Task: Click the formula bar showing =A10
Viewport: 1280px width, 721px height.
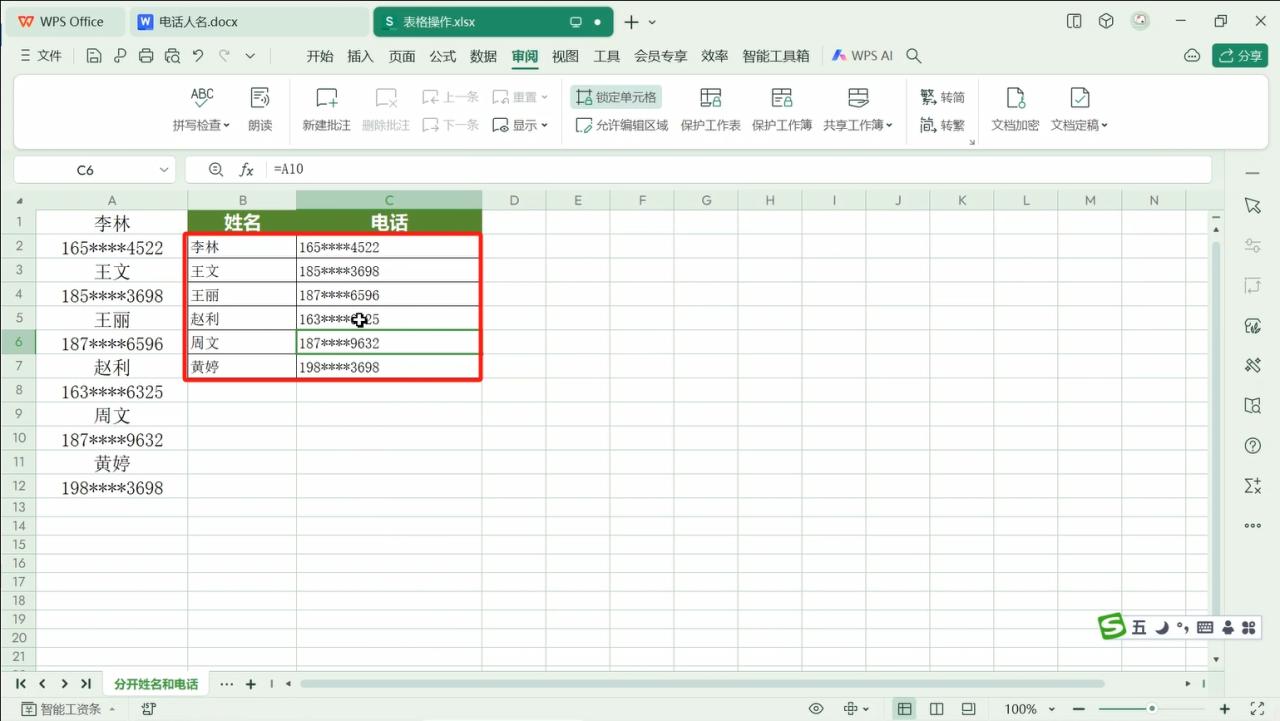Action: click(x=735, y=170)
